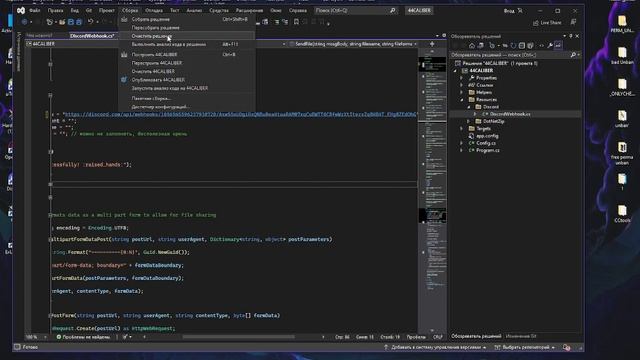Viewport: 640px width, 360px height.
Task: Select app.config in Solution Explorer
Action: coord(487,136)
